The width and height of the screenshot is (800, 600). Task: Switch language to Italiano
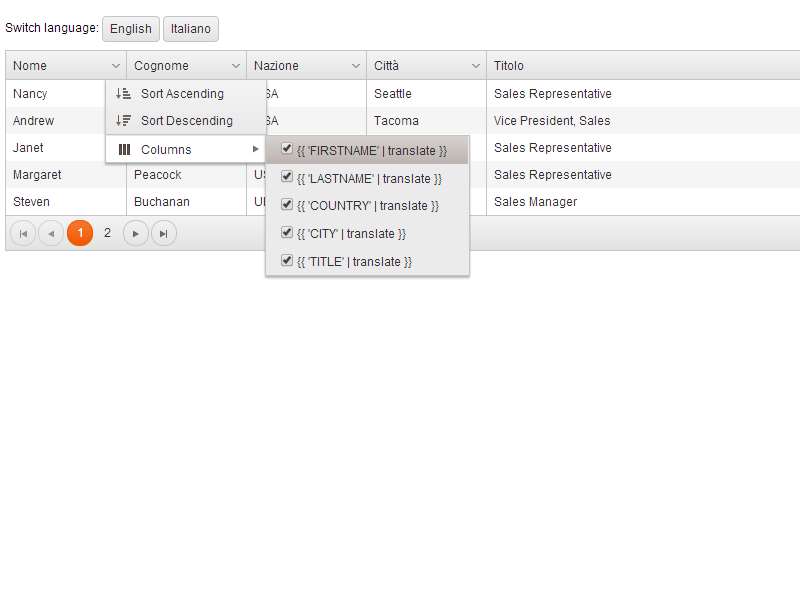191,29
